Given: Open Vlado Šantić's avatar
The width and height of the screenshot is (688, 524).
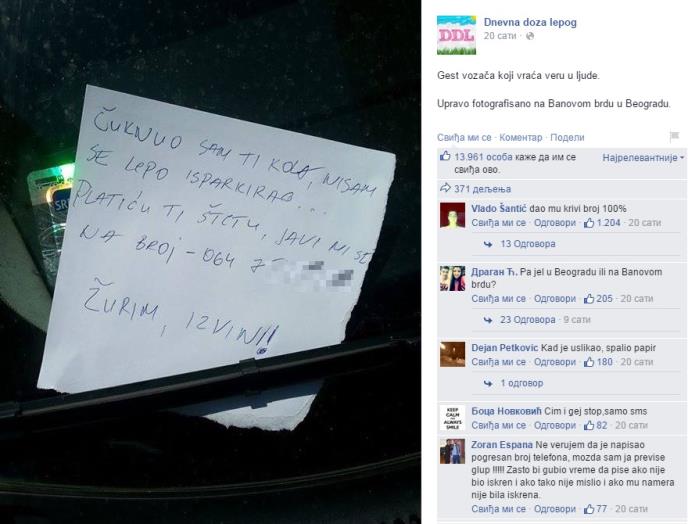Looking at the screenshot, I should [452, 215].
